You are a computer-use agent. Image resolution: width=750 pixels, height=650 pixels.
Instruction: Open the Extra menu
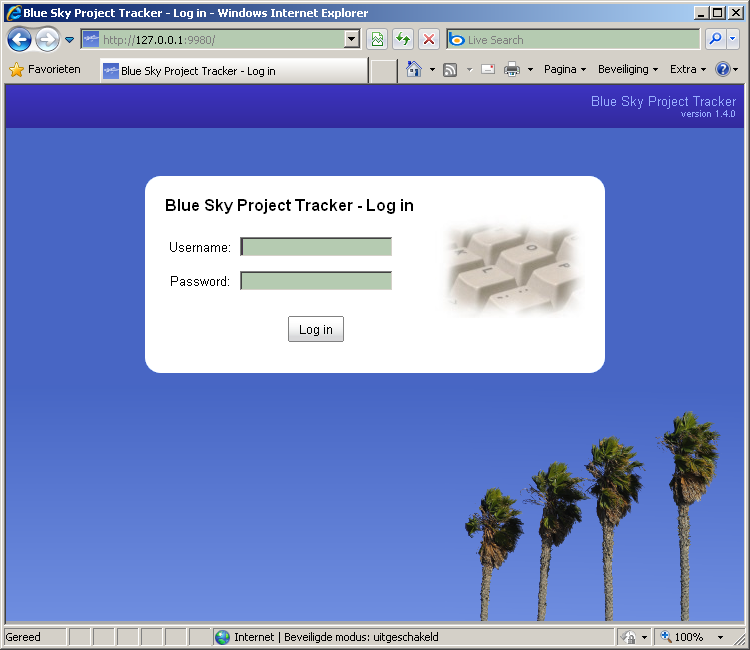(688, 69)
